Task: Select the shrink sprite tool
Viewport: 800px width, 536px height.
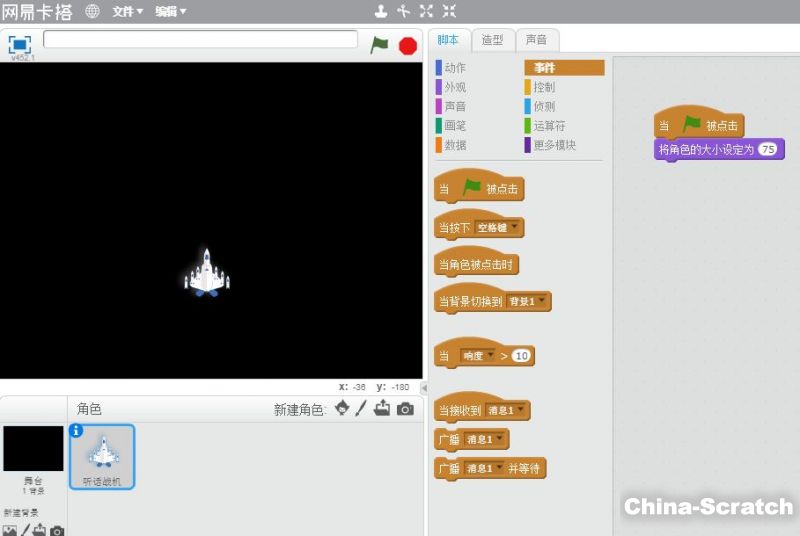Action: pos(449,11)
